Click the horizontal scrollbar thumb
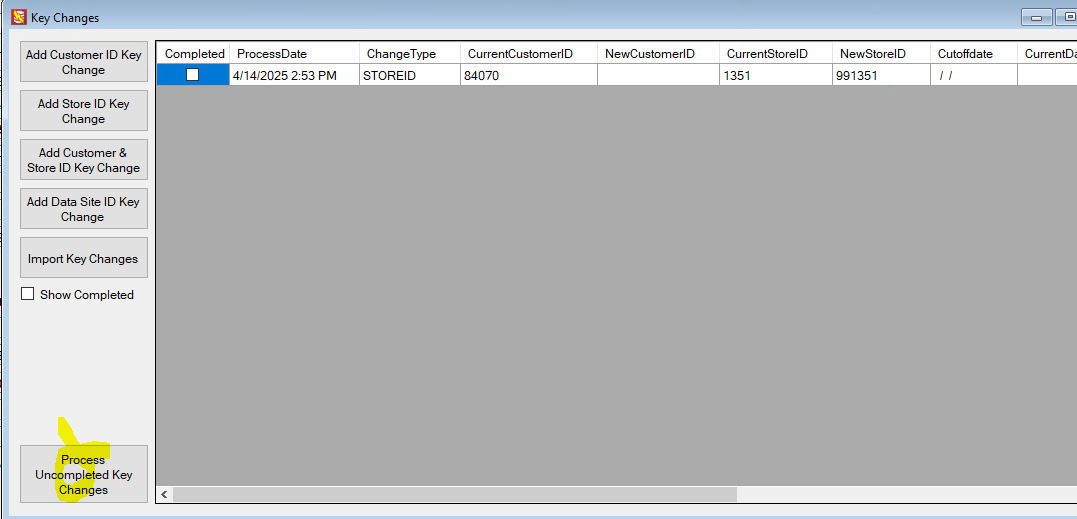The image size is (1077, 519). click(455, 494)
